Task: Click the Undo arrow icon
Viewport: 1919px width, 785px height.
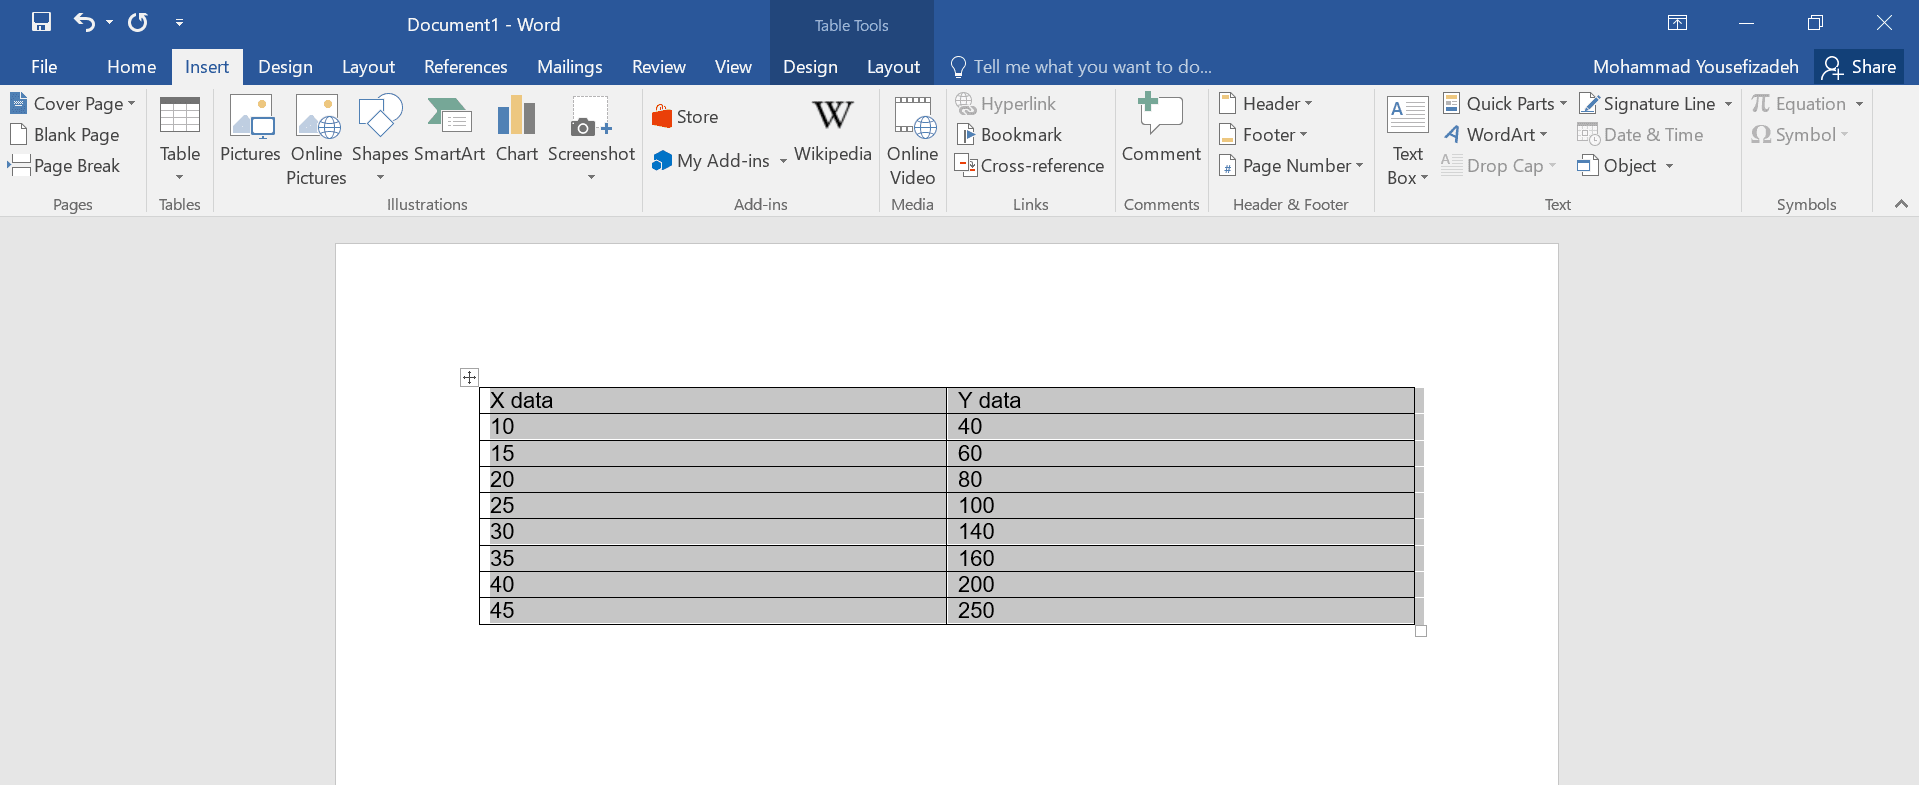Action: click(x=84, y=22)
